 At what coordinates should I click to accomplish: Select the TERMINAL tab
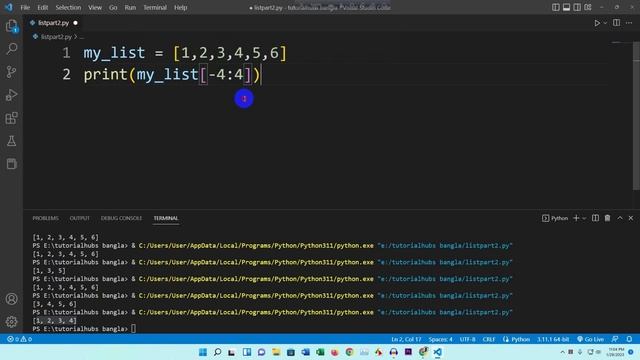pos(166,218)
